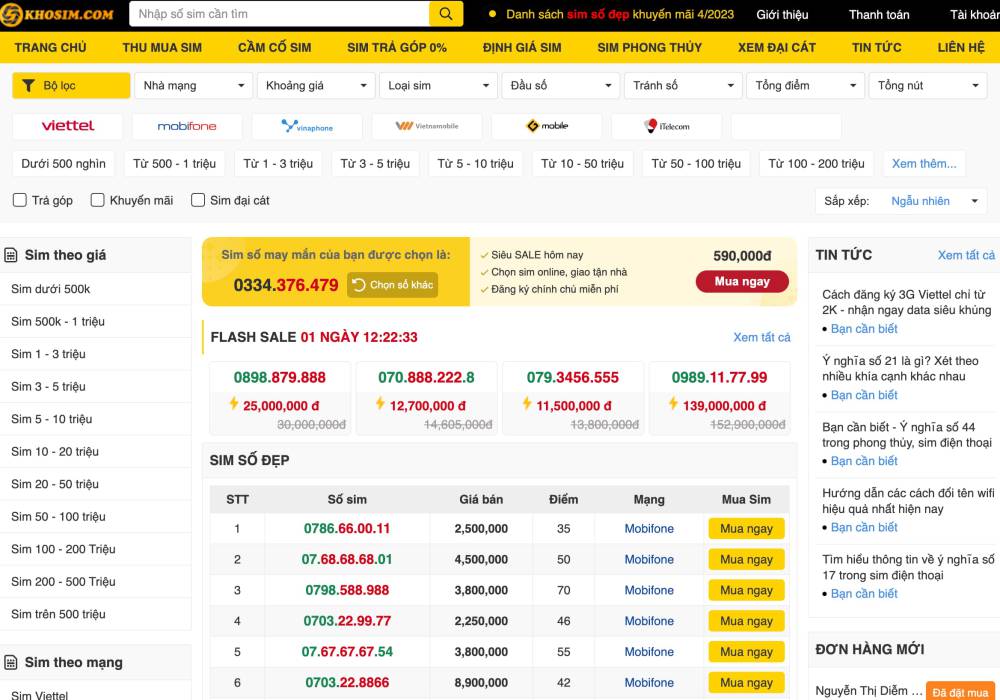Expand the Tổng nút dropdown

point(928,85)
